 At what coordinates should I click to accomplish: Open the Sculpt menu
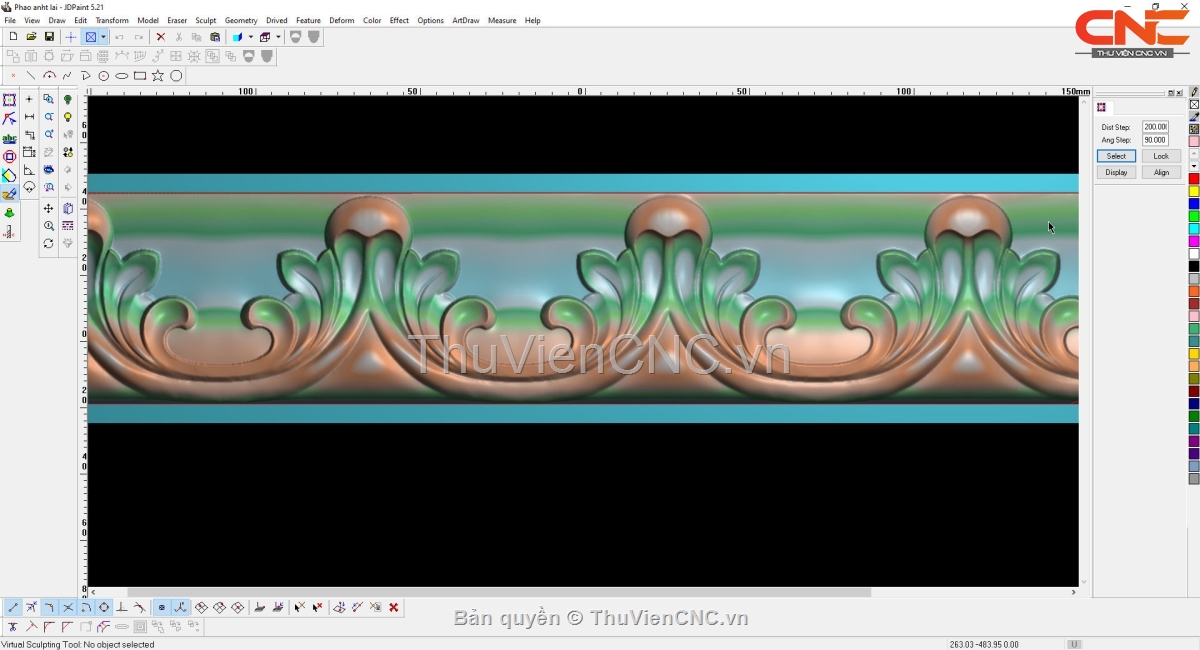(x=206, y=20)
